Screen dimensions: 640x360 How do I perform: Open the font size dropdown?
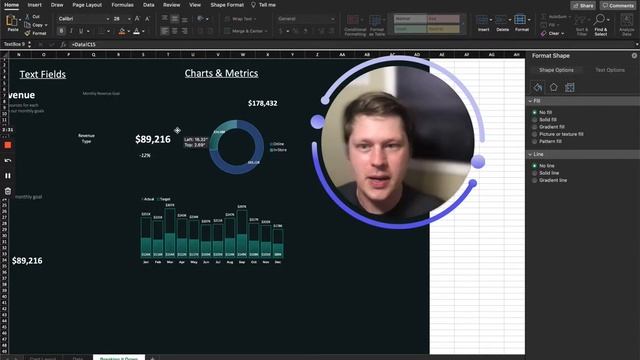click(x=129, y=19)
